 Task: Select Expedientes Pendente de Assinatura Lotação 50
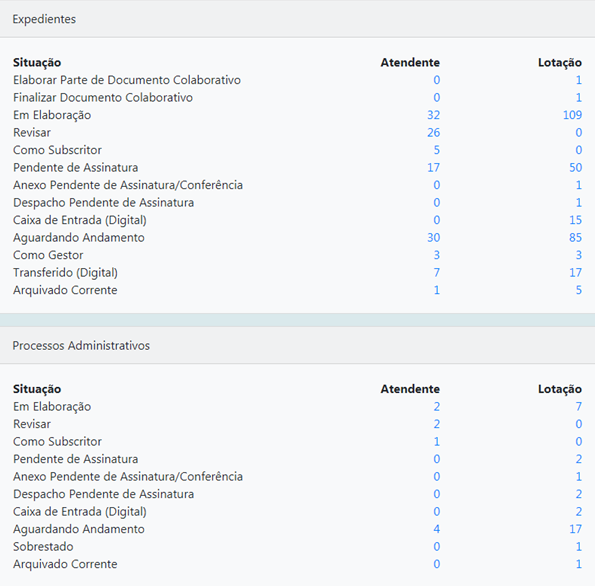click(575, 167)
